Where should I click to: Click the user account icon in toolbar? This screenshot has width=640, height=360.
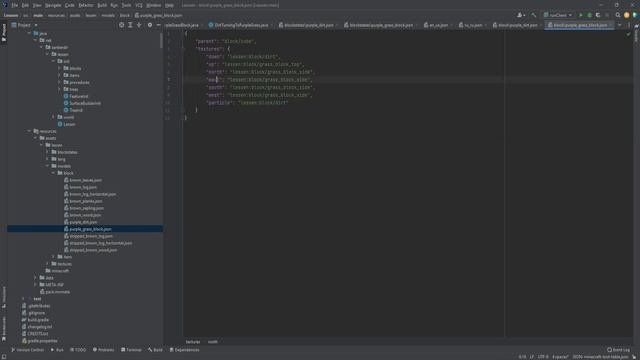click(x=520, y=15)
